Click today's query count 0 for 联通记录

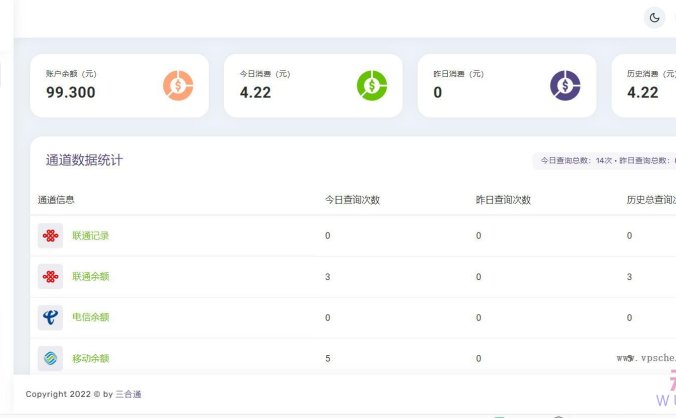point(328,236)
